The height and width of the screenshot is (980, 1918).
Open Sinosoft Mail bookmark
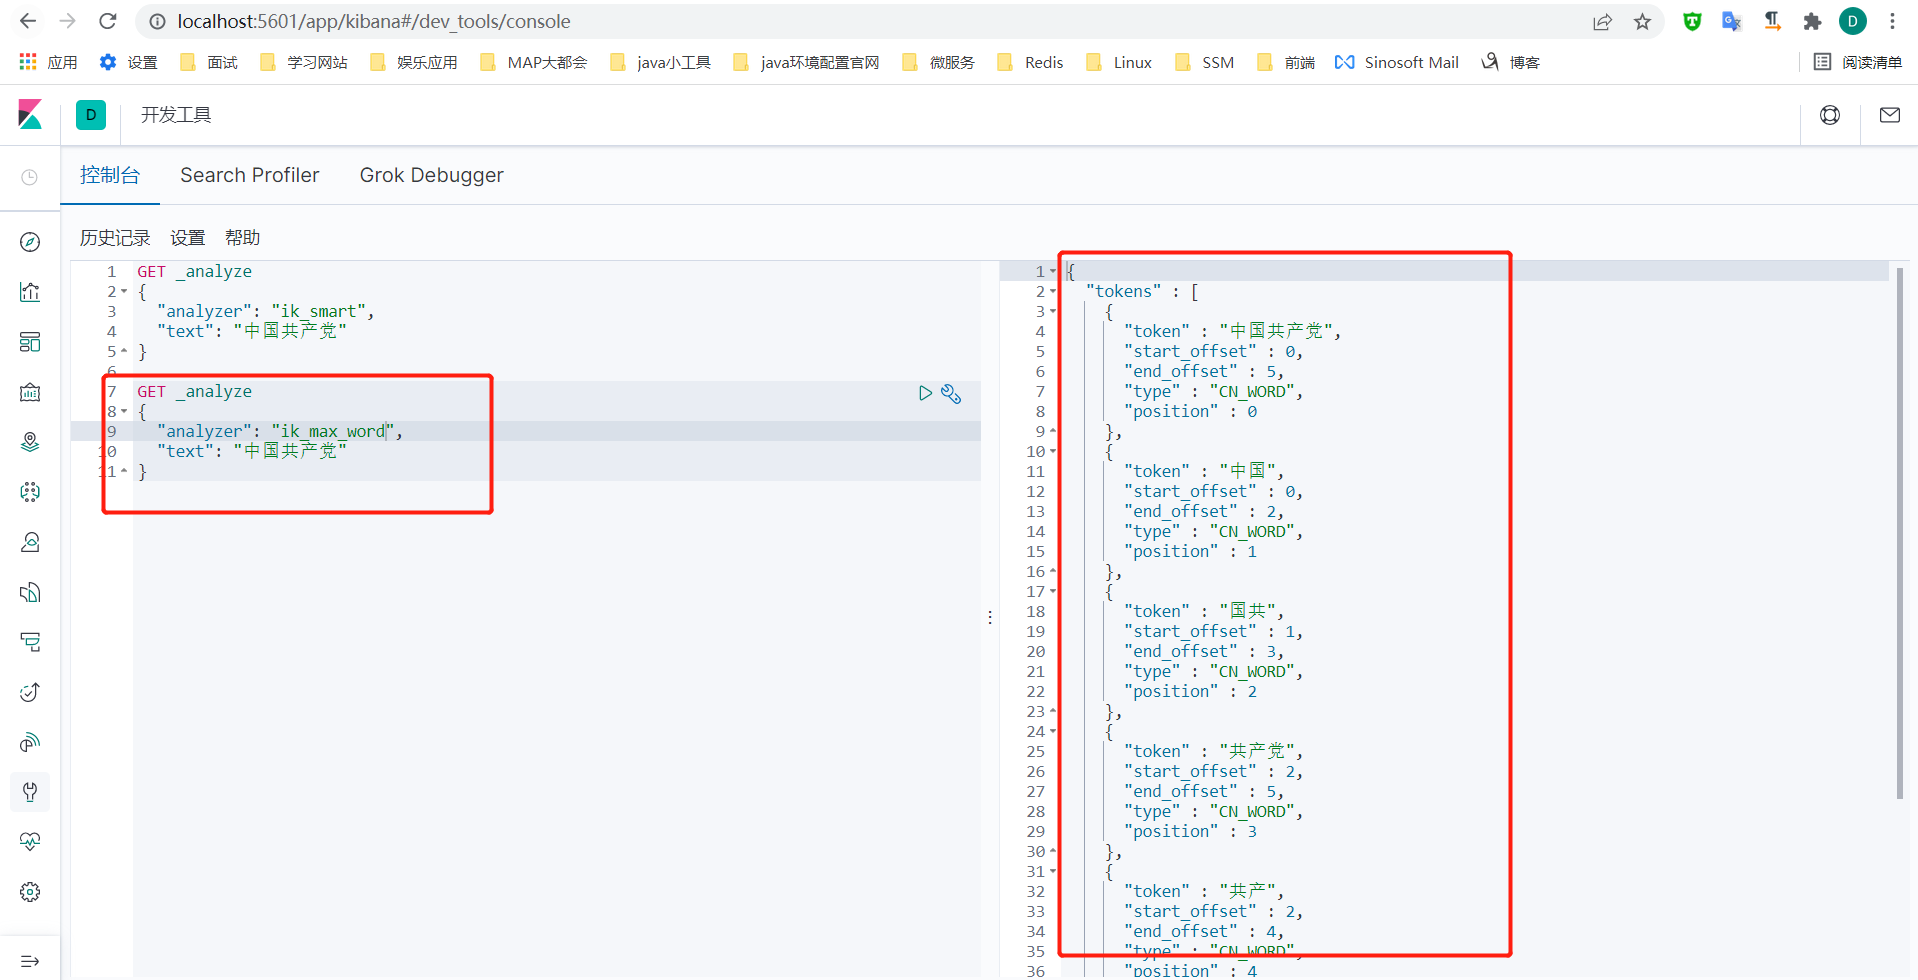click(1397, 62)
